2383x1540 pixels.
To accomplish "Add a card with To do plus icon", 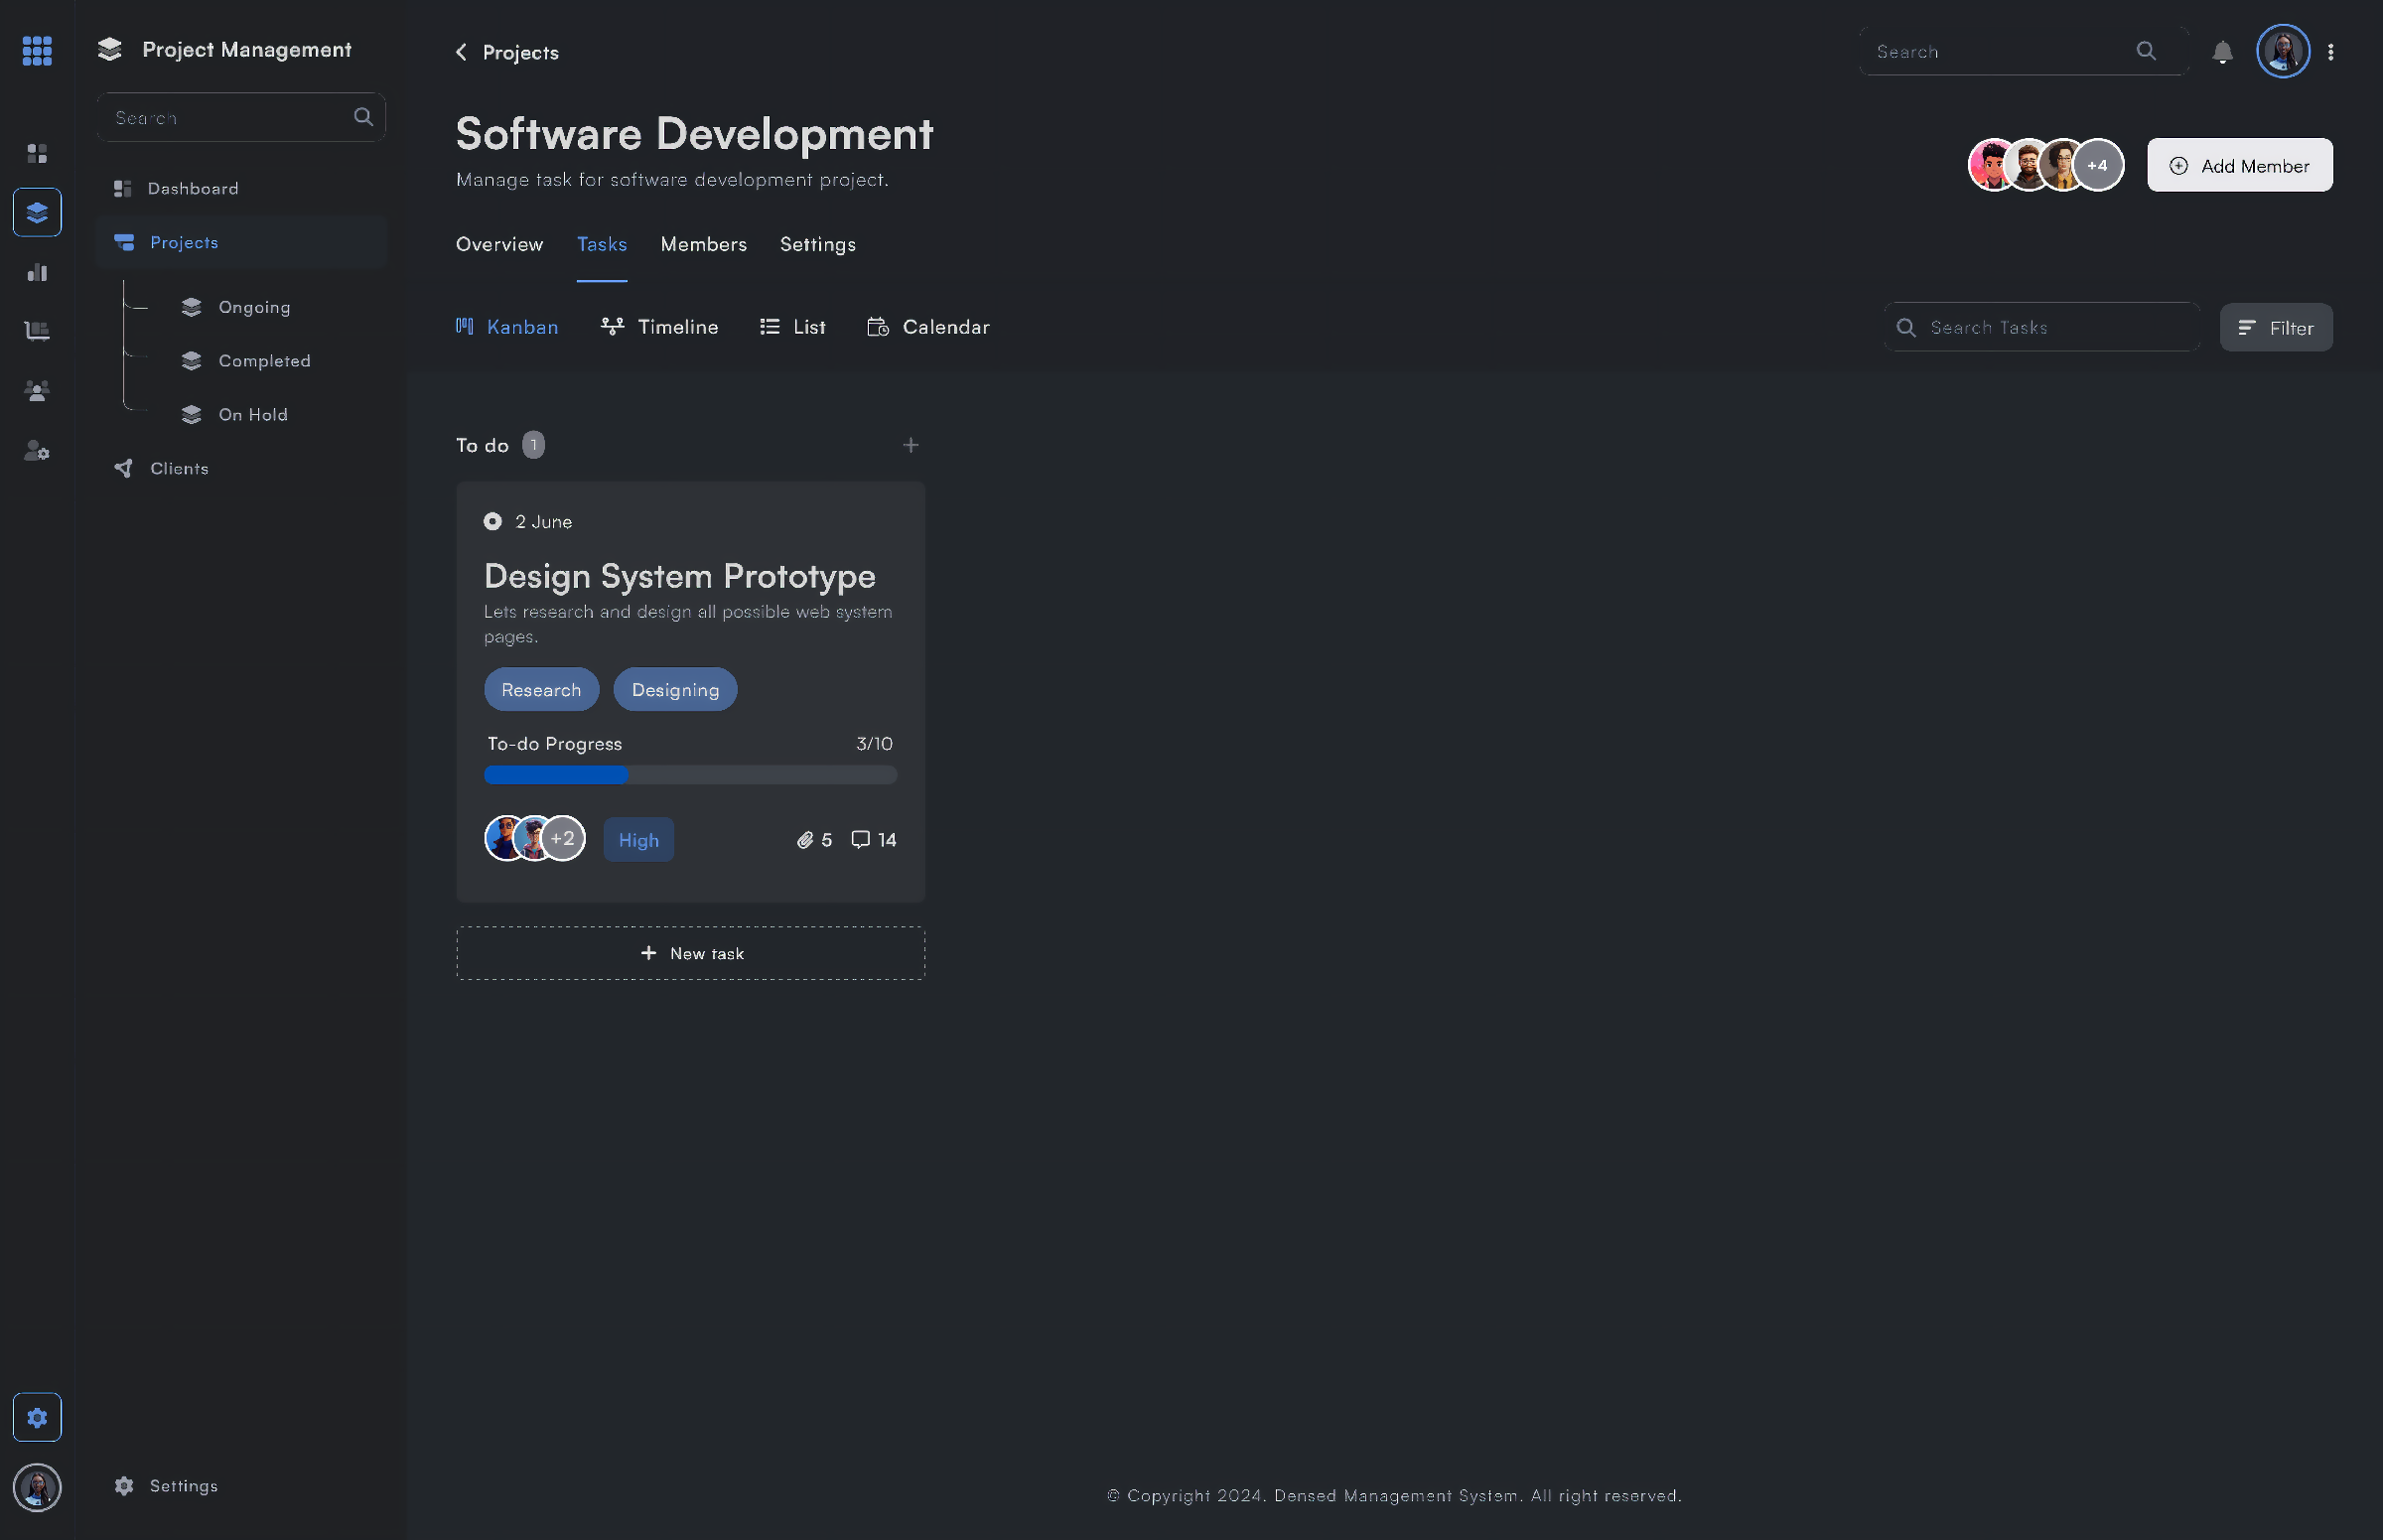I will point(910,445).
